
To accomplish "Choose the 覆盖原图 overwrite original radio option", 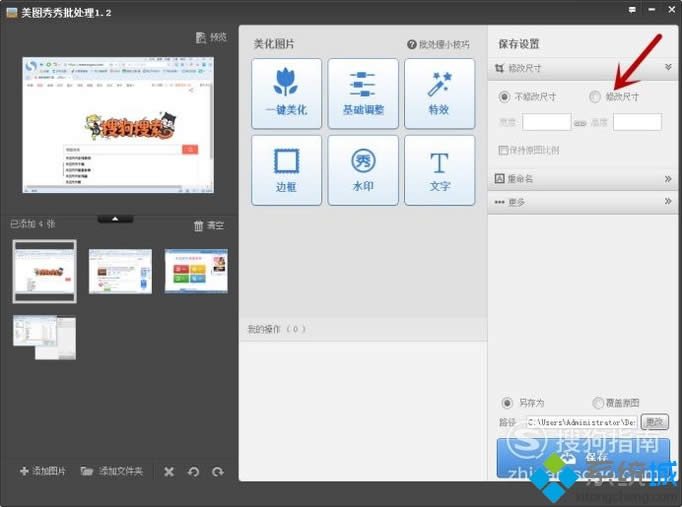I will pos(598,403).
